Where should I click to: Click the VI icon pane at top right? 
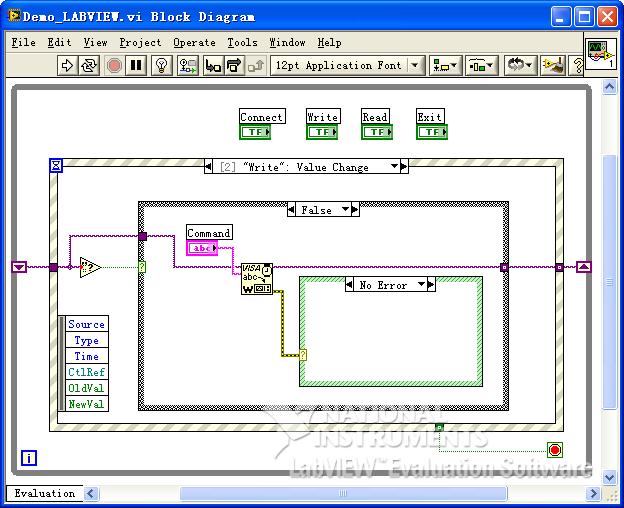coord(601,53)
